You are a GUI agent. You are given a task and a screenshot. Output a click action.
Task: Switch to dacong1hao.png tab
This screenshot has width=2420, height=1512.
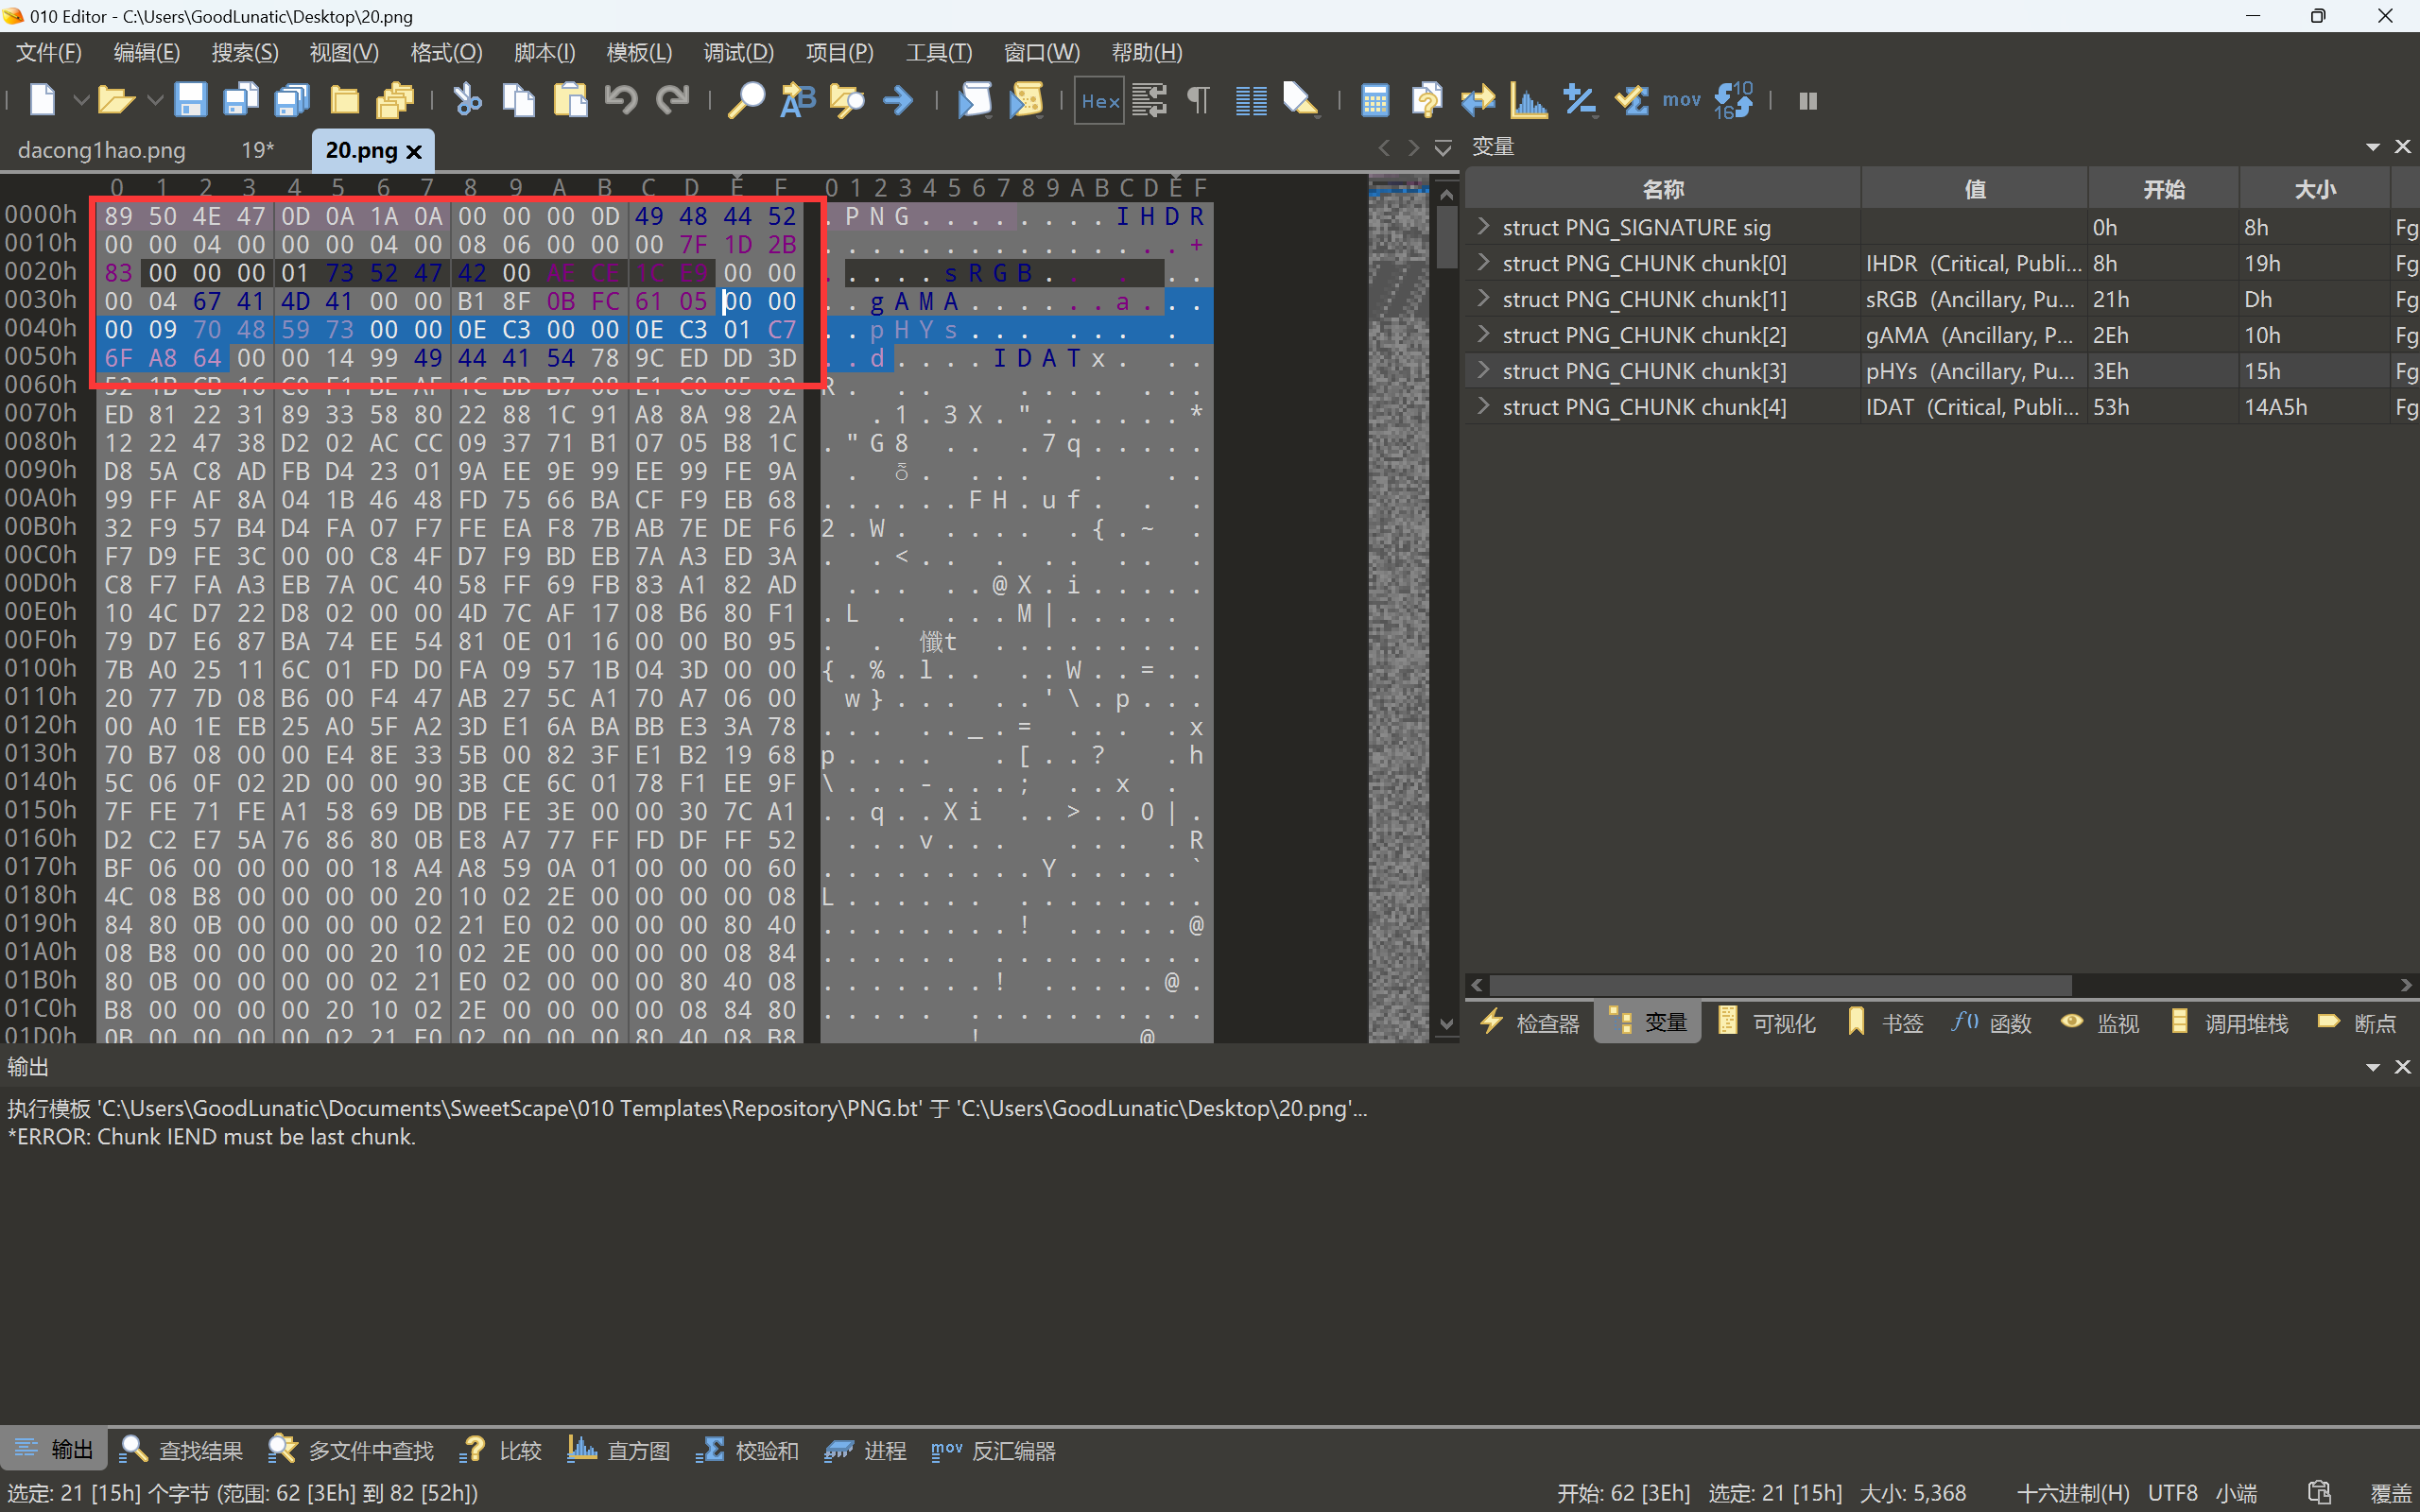(102, 150)
